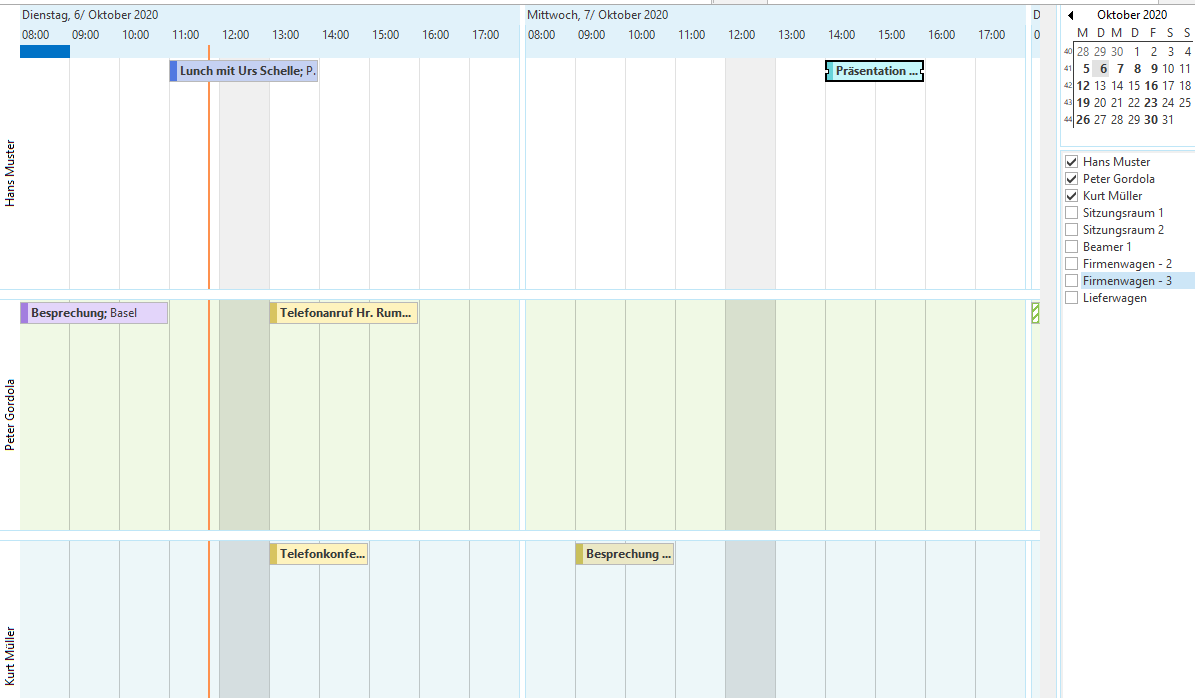
Task: Go to previous month in mini calendar
Action: click(1071, 14)
